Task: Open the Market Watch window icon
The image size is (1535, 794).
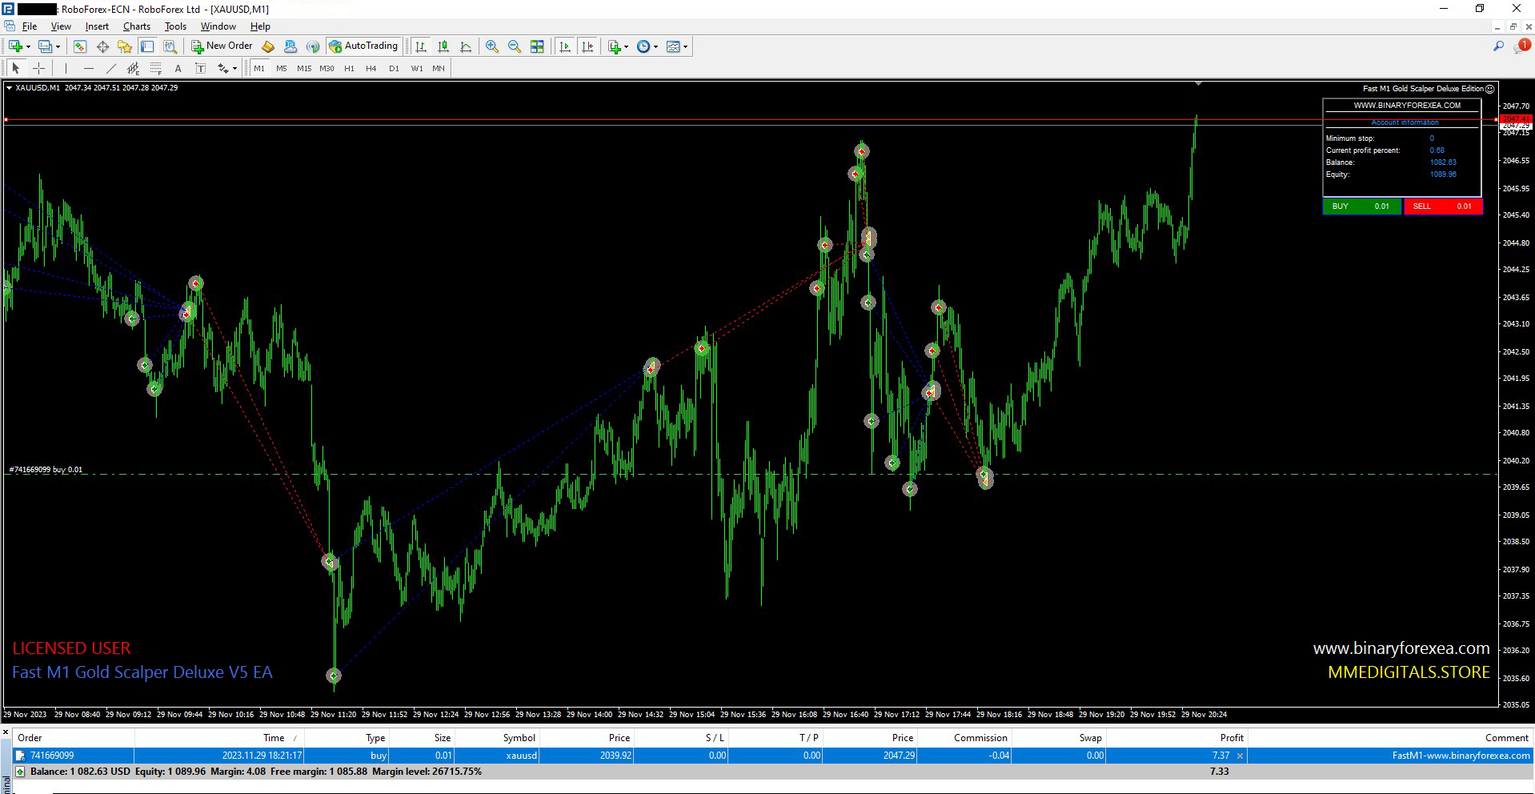Action: pos(80,46)
